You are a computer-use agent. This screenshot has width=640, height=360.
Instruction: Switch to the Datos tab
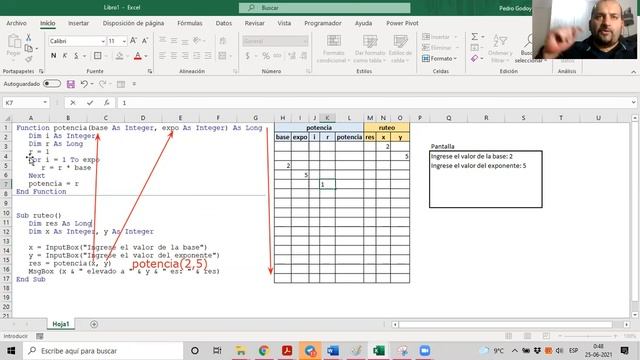click(224, 23)
